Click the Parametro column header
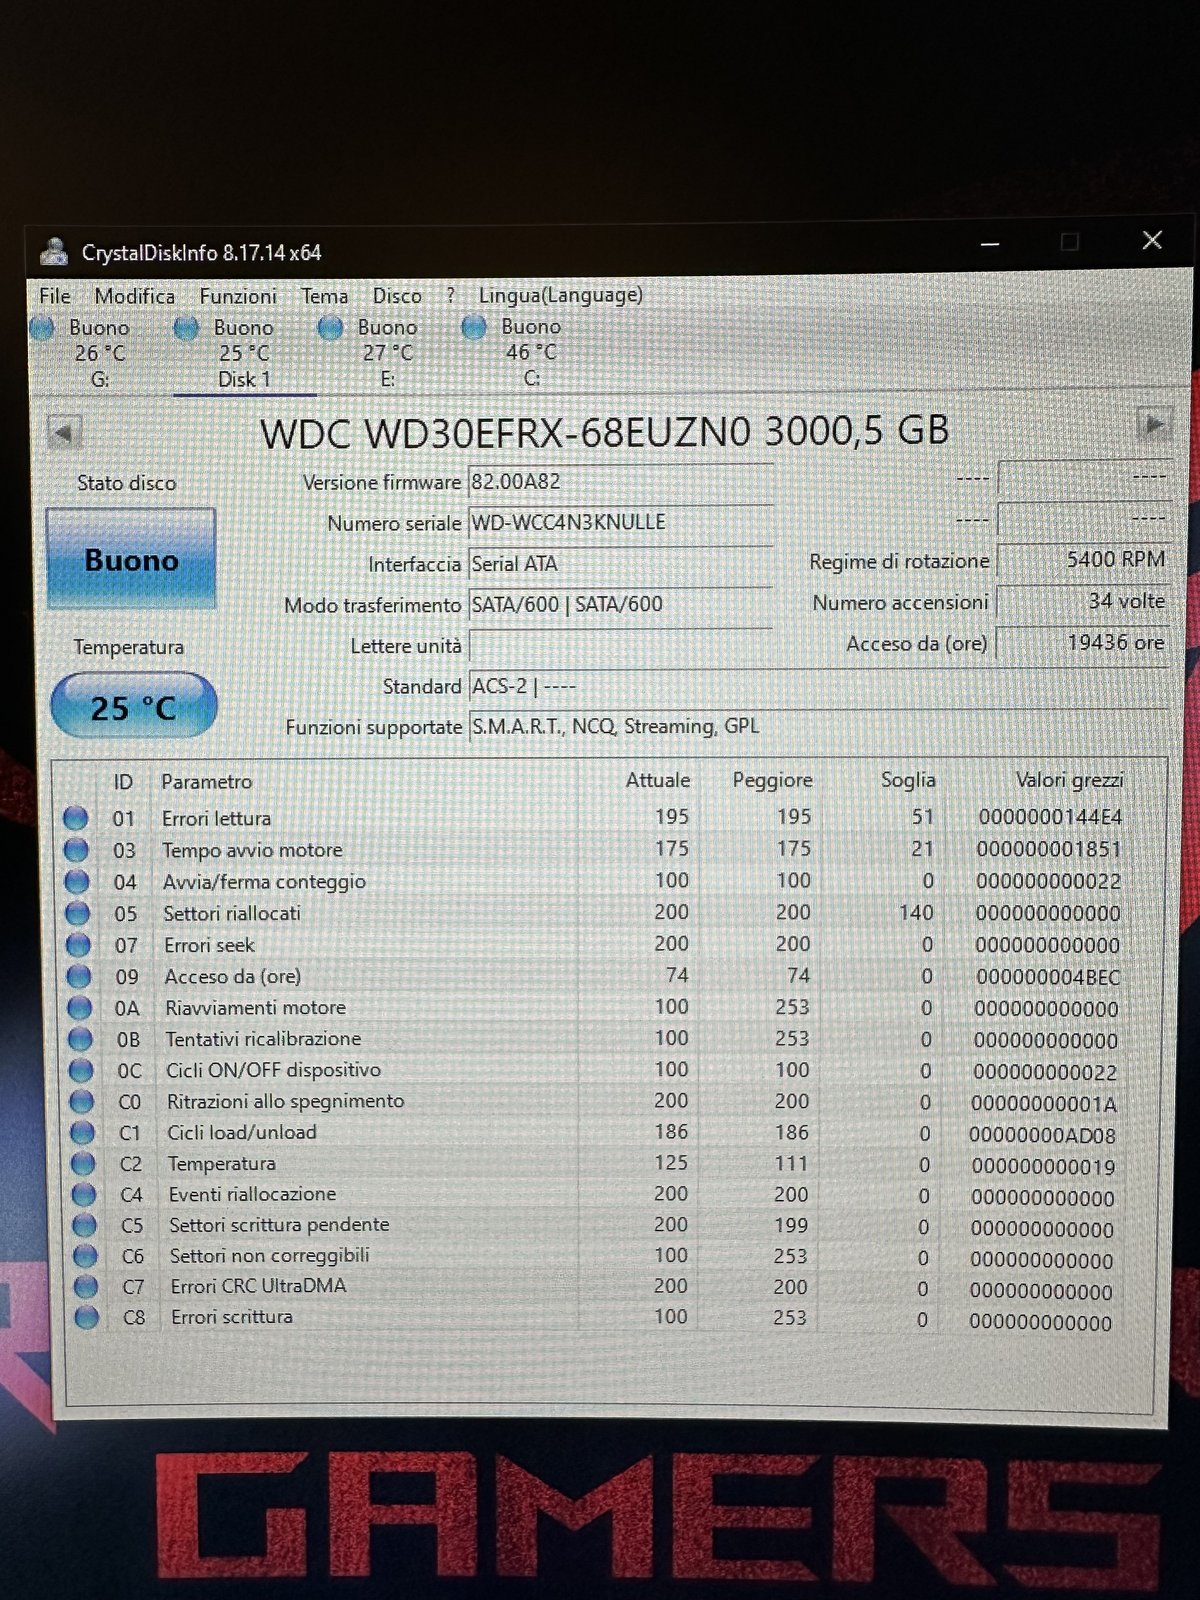The image size is (1200, 1600). (x=206, y=782)
